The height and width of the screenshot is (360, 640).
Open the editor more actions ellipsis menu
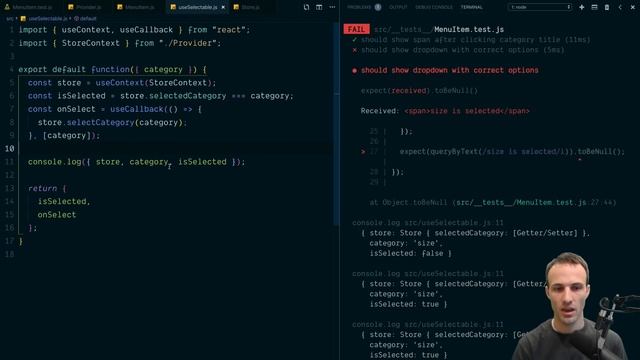[332, 7]
